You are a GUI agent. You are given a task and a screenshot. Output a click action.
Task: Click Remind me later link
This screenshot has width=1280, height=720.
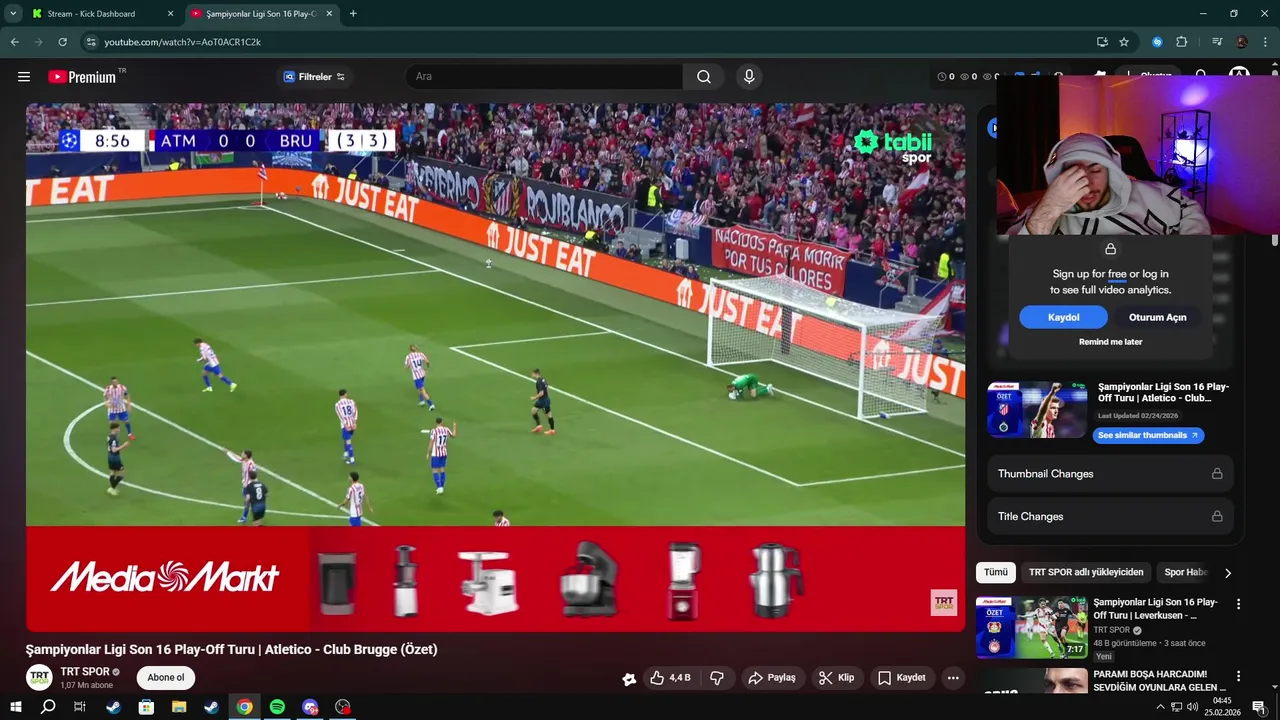pos(1110,342)
